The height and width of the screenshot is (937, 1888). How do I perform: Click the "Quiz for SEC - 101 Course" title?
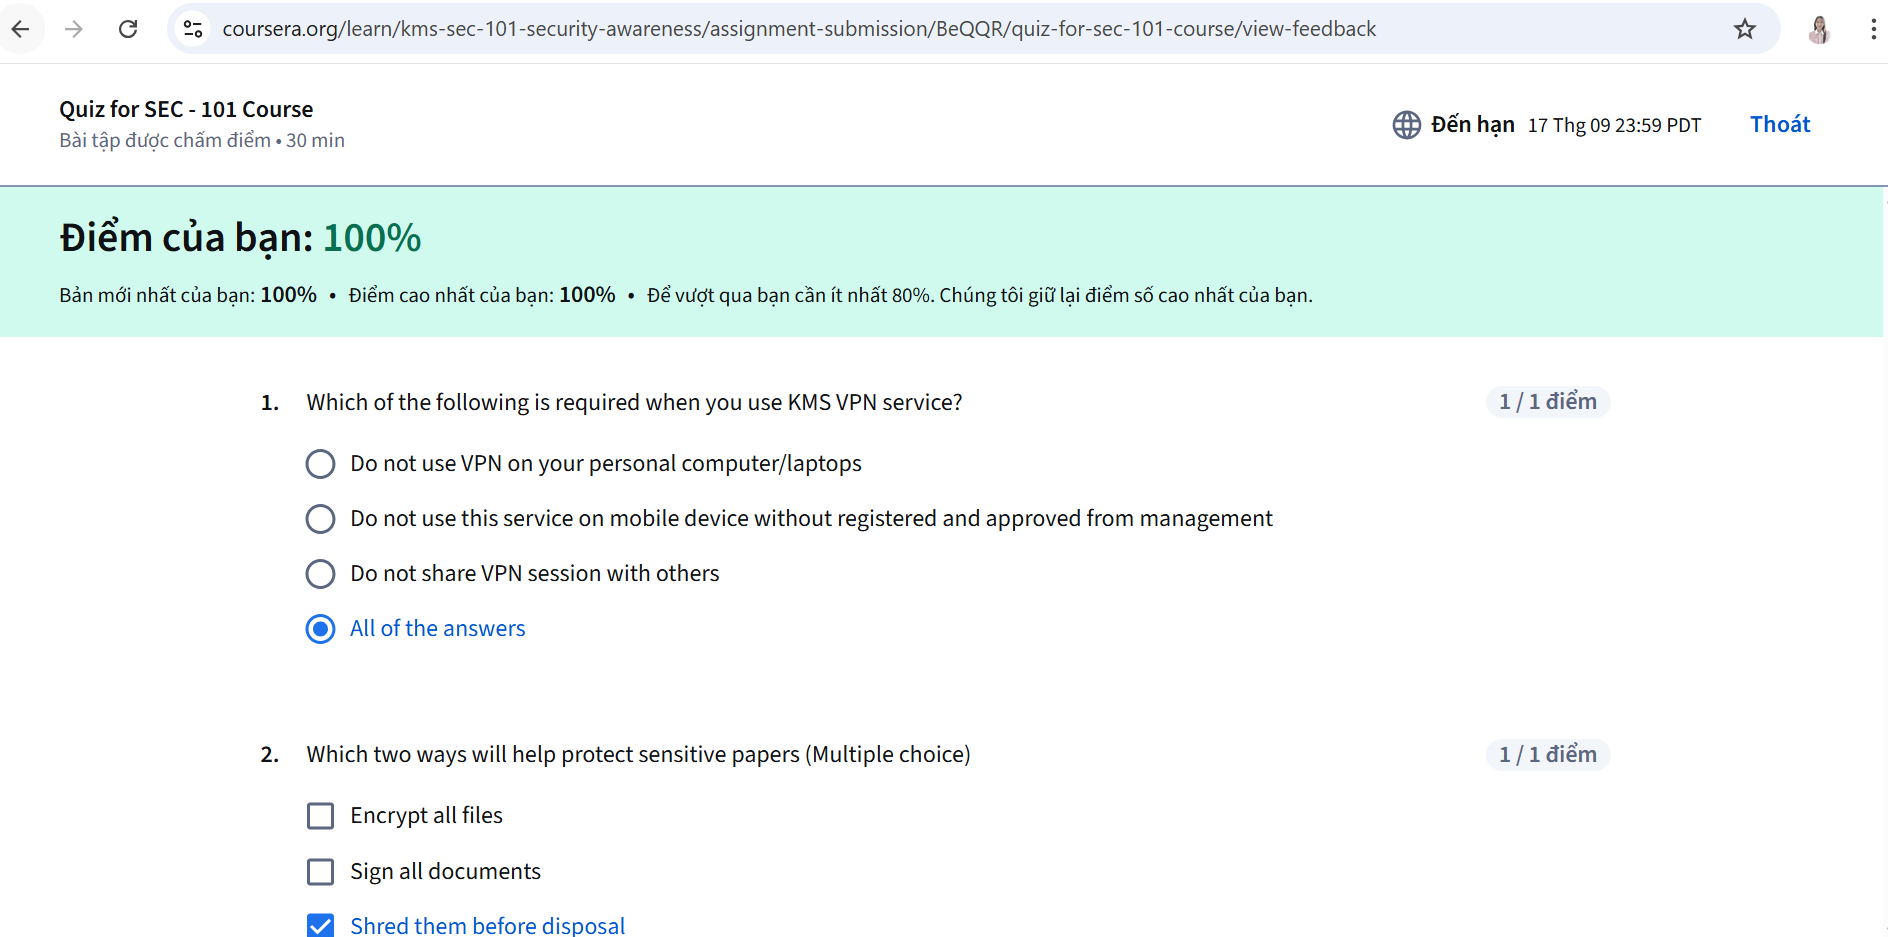186,109
